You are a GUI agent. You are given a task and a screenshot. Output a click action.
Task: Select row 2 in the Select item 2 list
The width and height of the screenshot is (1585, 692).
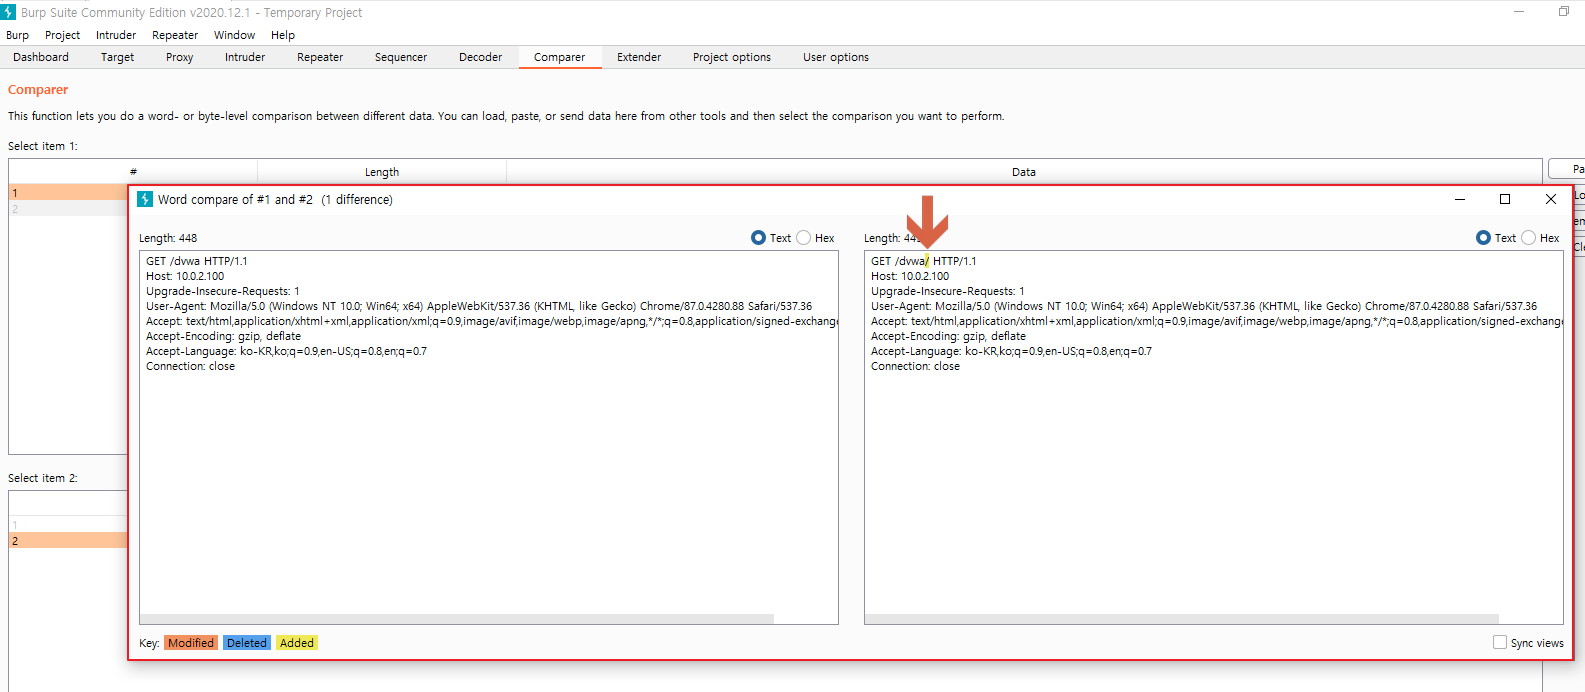(68, 540)
